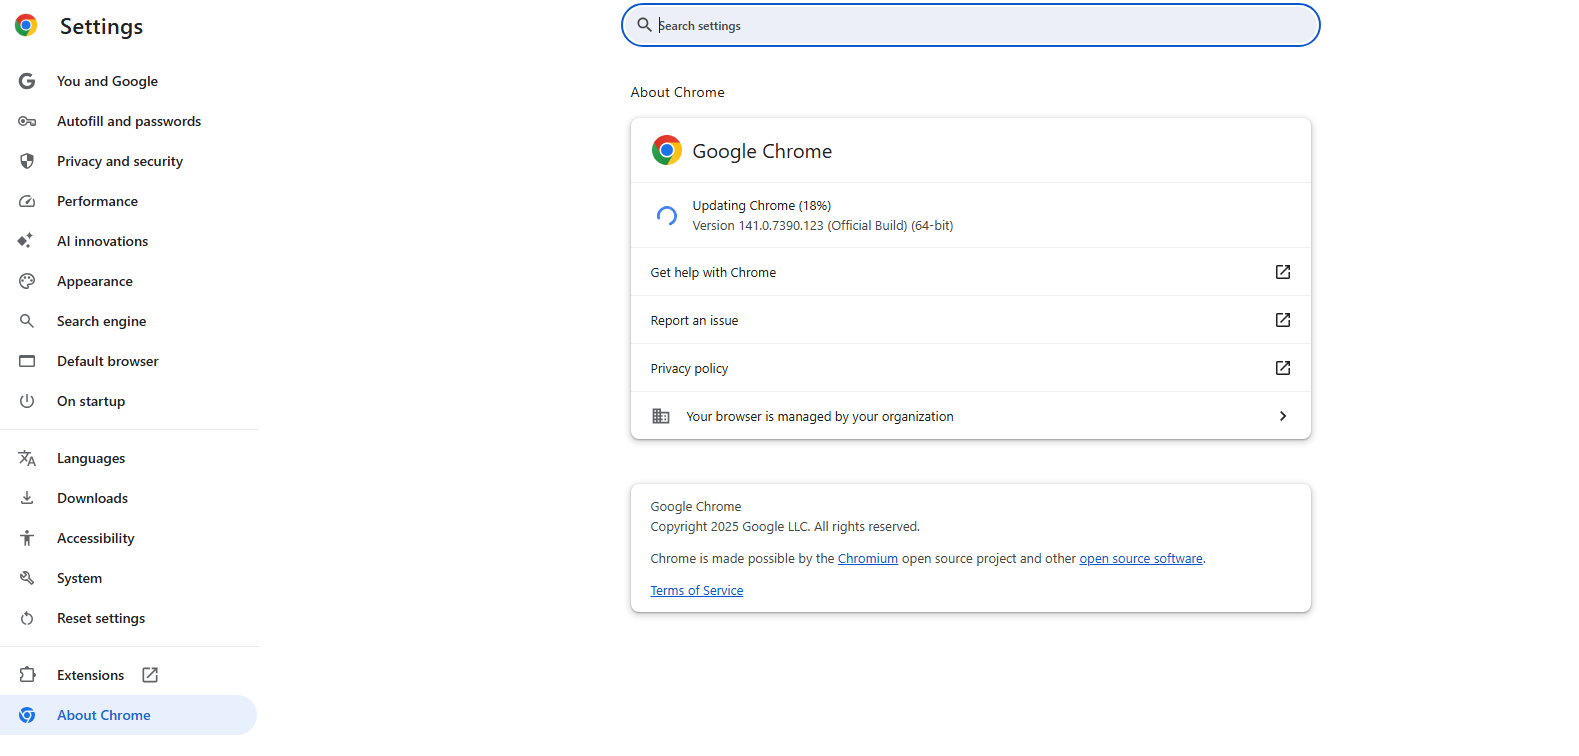Viewport: 1579px width, 756px height.
Task: Click the Settings title text
Action: [x=101, y=27]
